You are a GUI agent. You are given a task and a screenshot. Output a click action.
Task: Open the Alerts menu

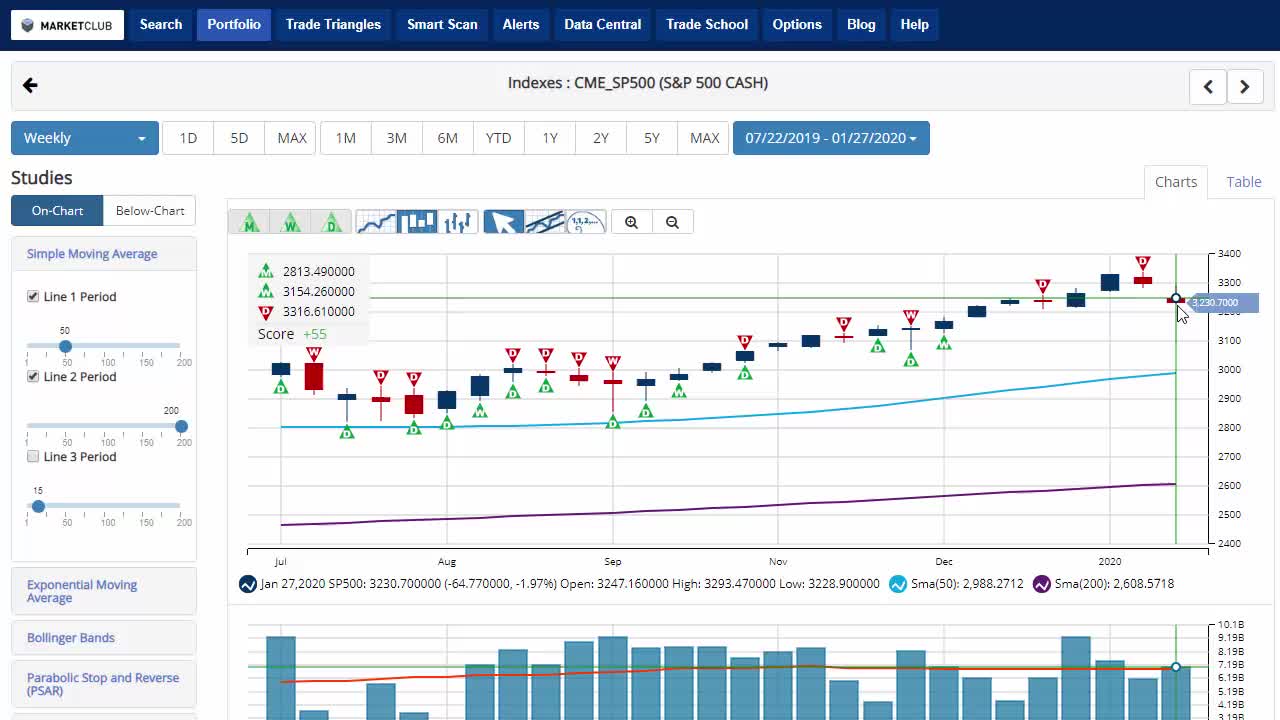click(x=520, y=25)
